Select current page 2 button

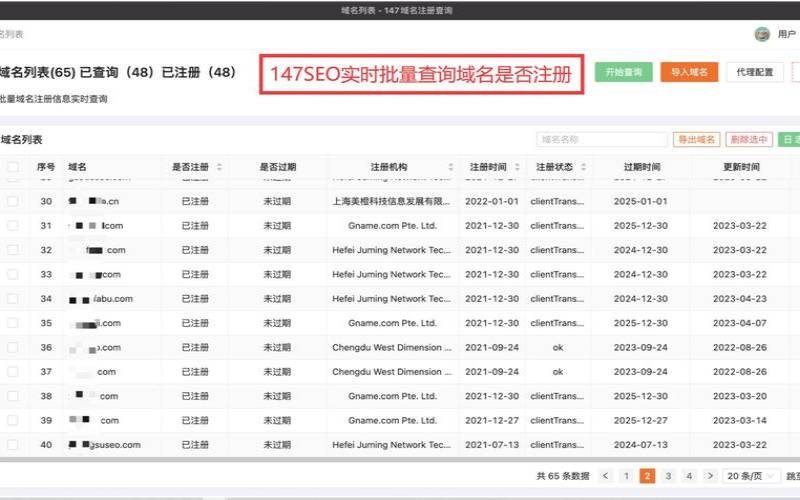[647, 476]
